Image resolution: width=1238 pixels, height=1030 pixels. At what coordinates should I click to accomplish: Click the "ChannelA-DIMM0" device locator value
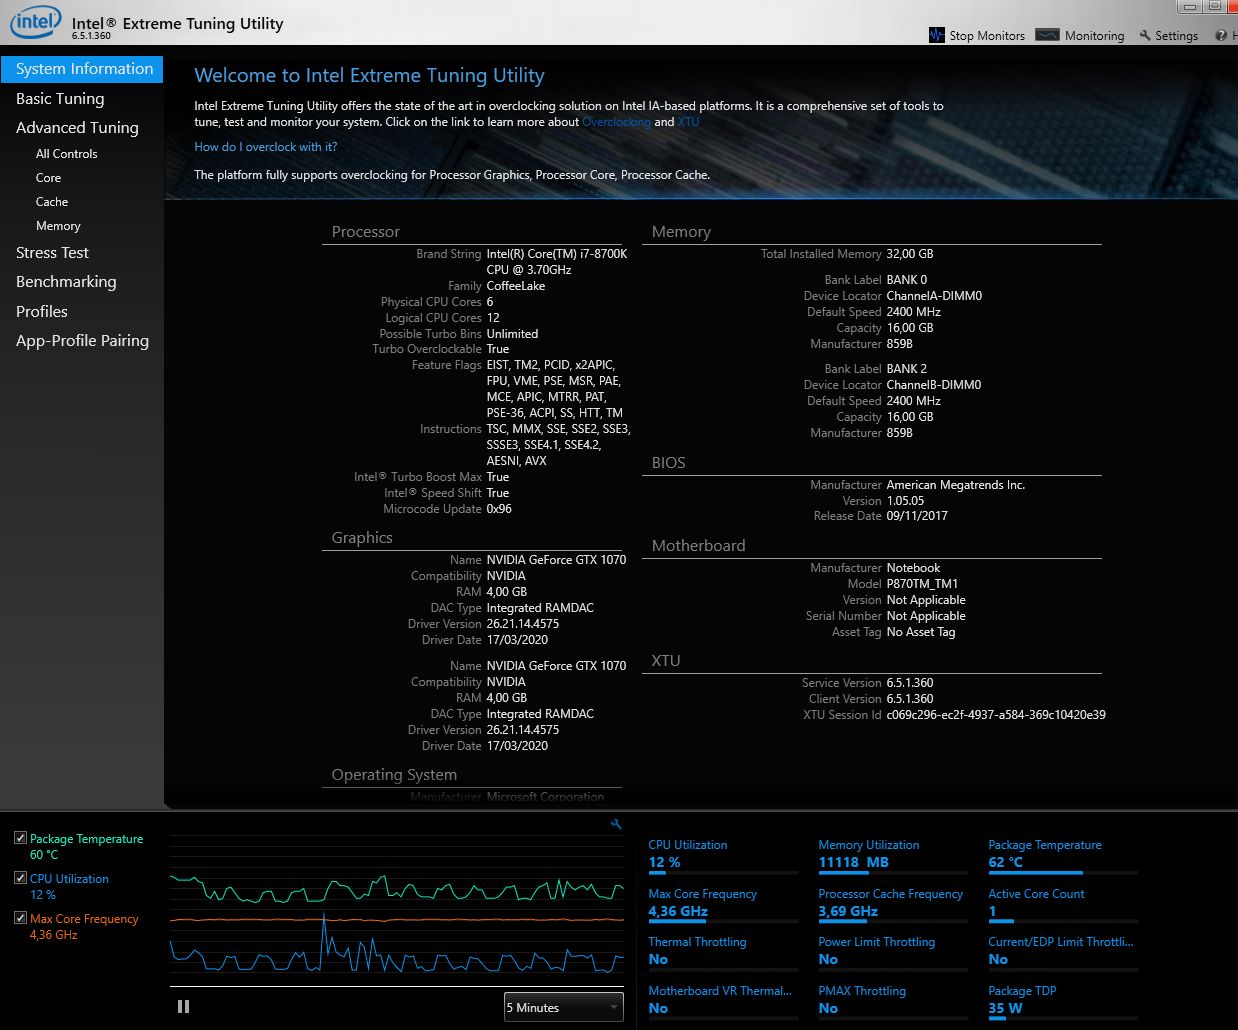click(x=934, y=296)
